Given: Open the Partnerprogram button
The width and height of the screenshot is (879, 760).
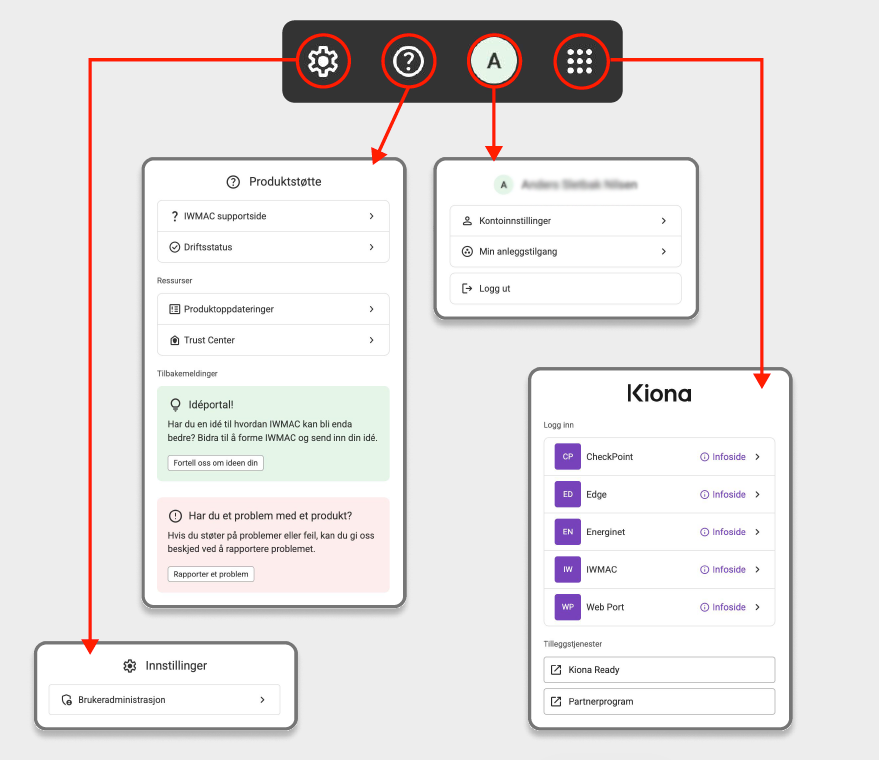Looking at the screenshot, I should coord(659,702).
